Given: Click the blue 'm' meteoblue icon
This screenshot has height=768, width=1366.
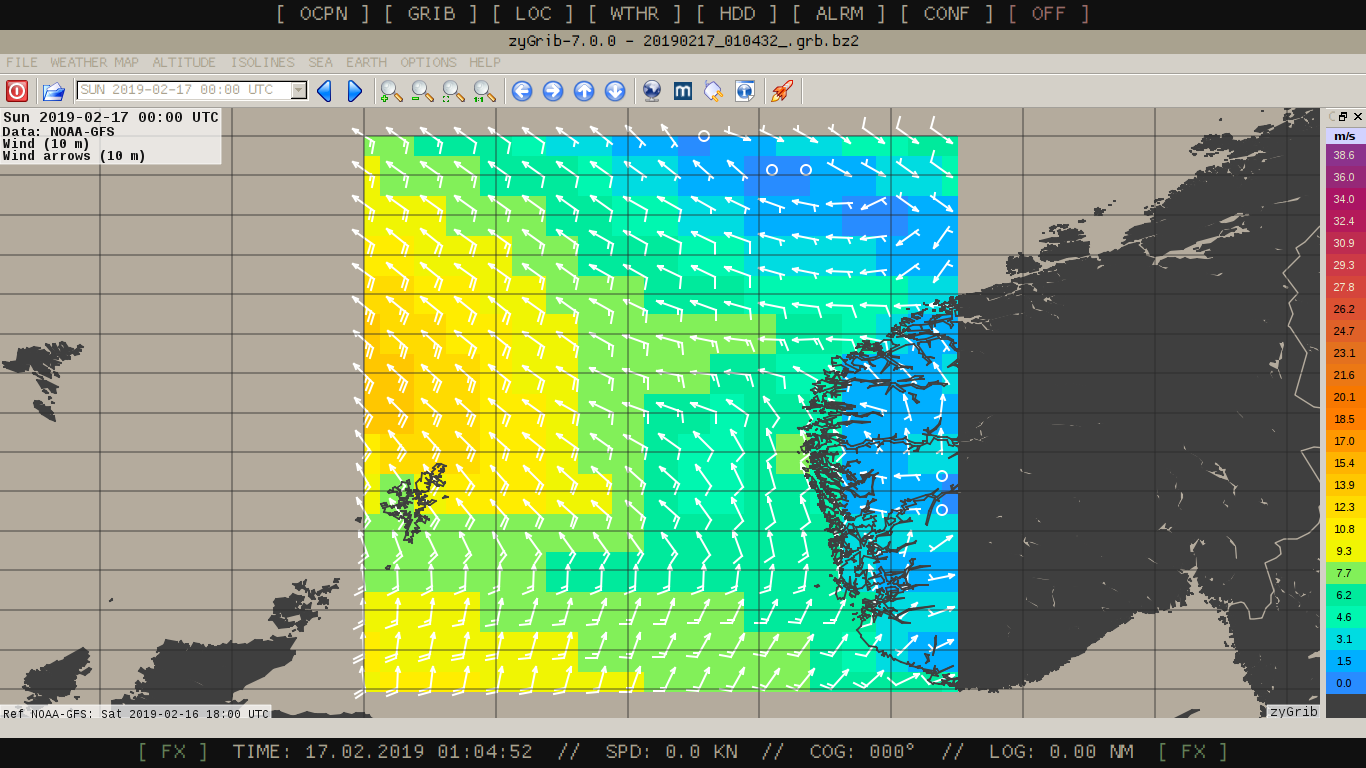Looking at the screenshot, I should click(x=683, y=91).
